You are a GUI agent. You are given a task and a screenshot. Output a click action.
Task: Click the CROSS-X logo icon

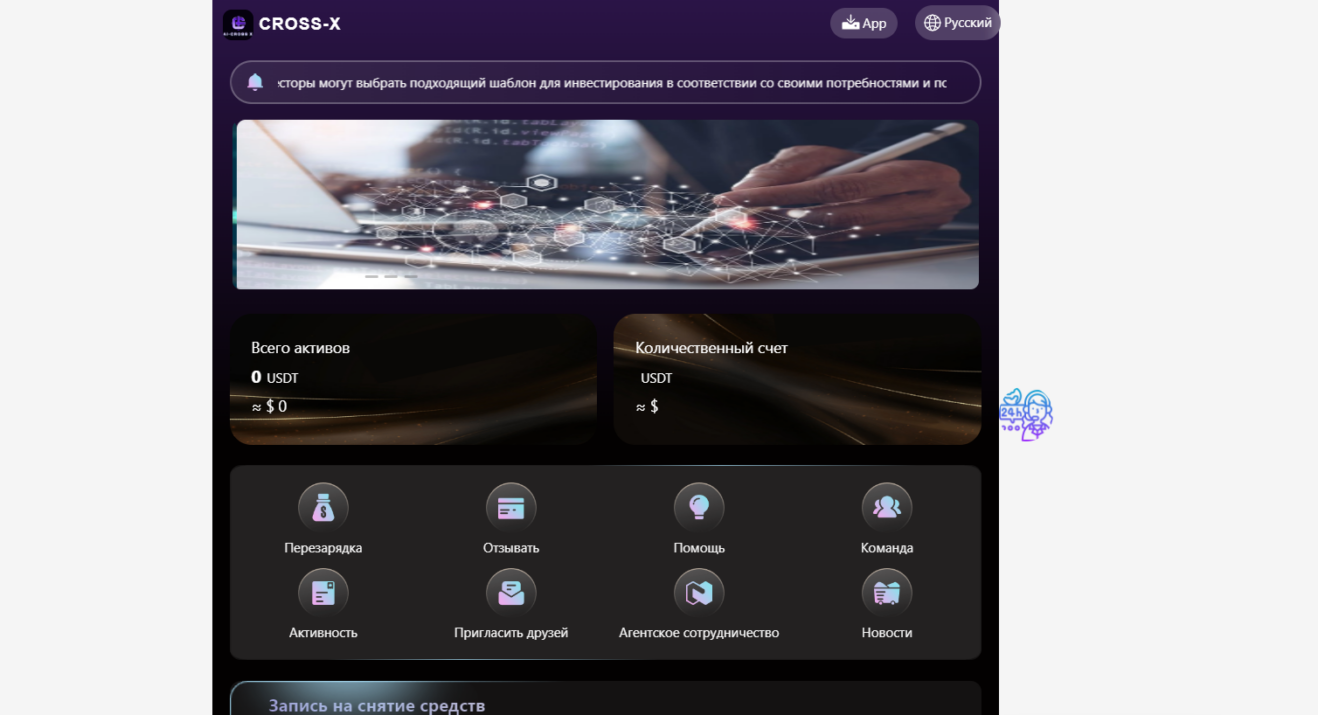(238, 24)
